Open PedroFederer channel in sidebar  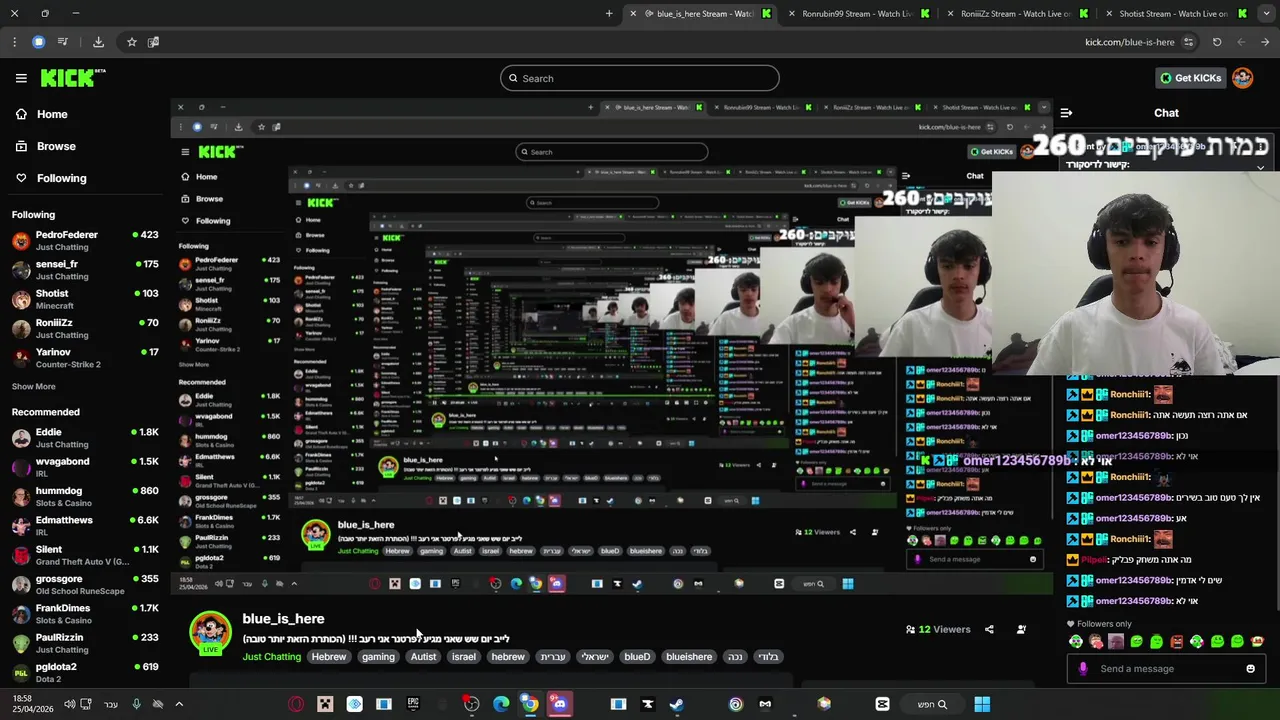(84, 241)
